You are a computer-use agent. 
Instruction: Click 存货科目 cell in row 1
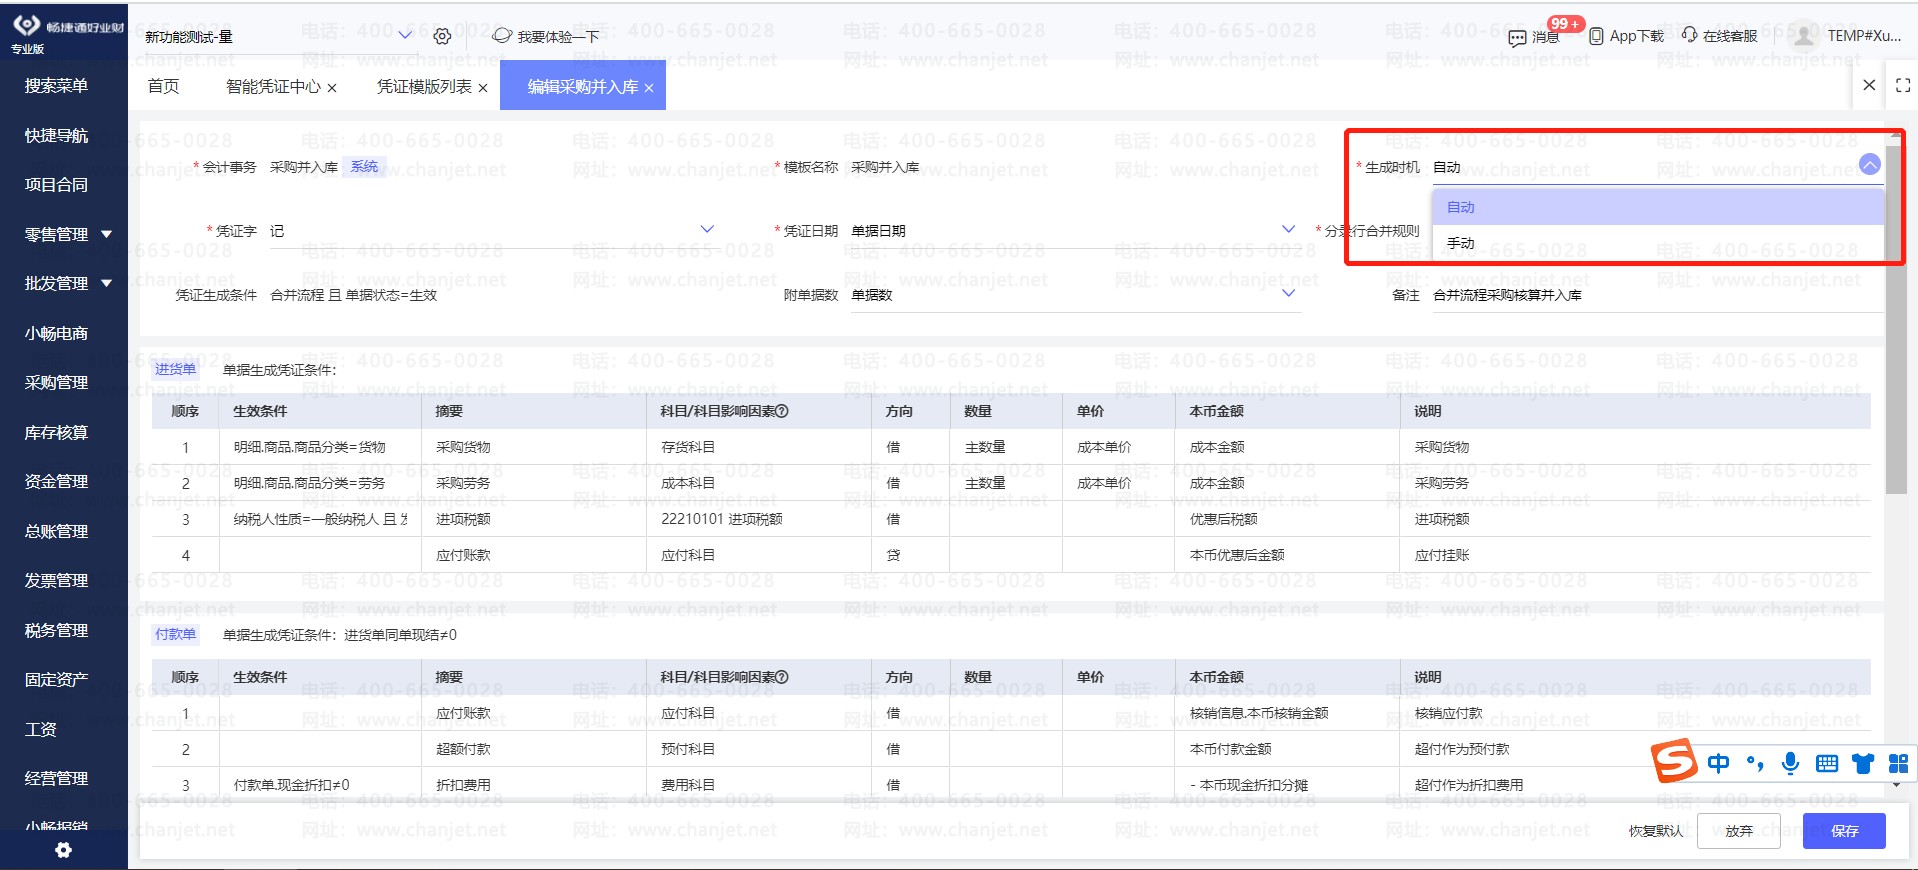pyautogui.click(x=759, y=447)
